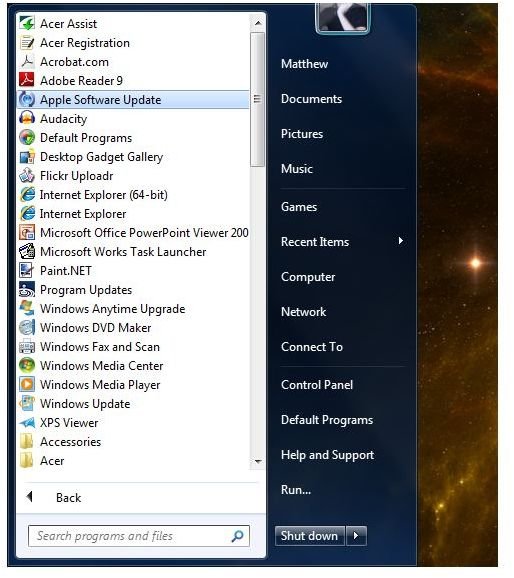Click the programs list scrollbar thumb
514x578 pixels.
pos(257,99)
